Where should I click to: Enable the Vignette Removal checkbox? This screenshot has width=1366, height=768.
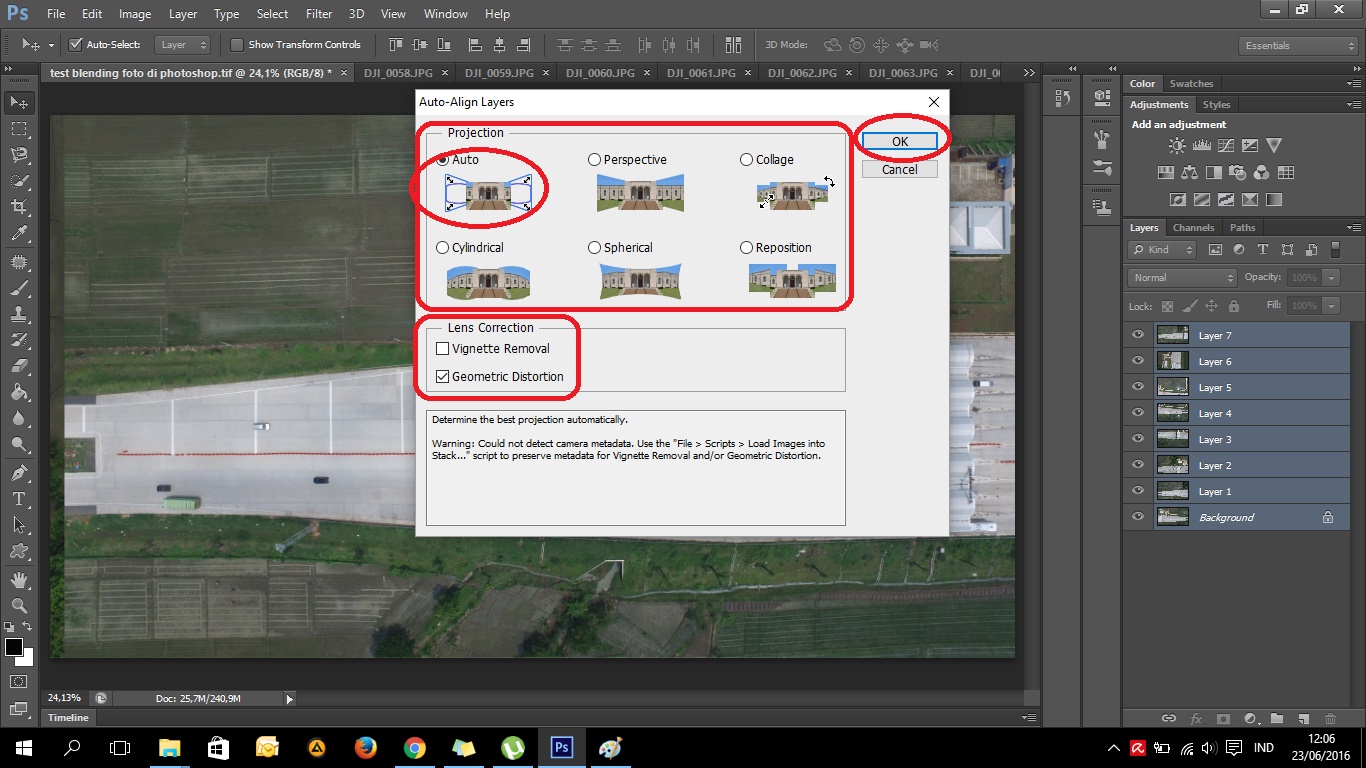tap(442, 349)
